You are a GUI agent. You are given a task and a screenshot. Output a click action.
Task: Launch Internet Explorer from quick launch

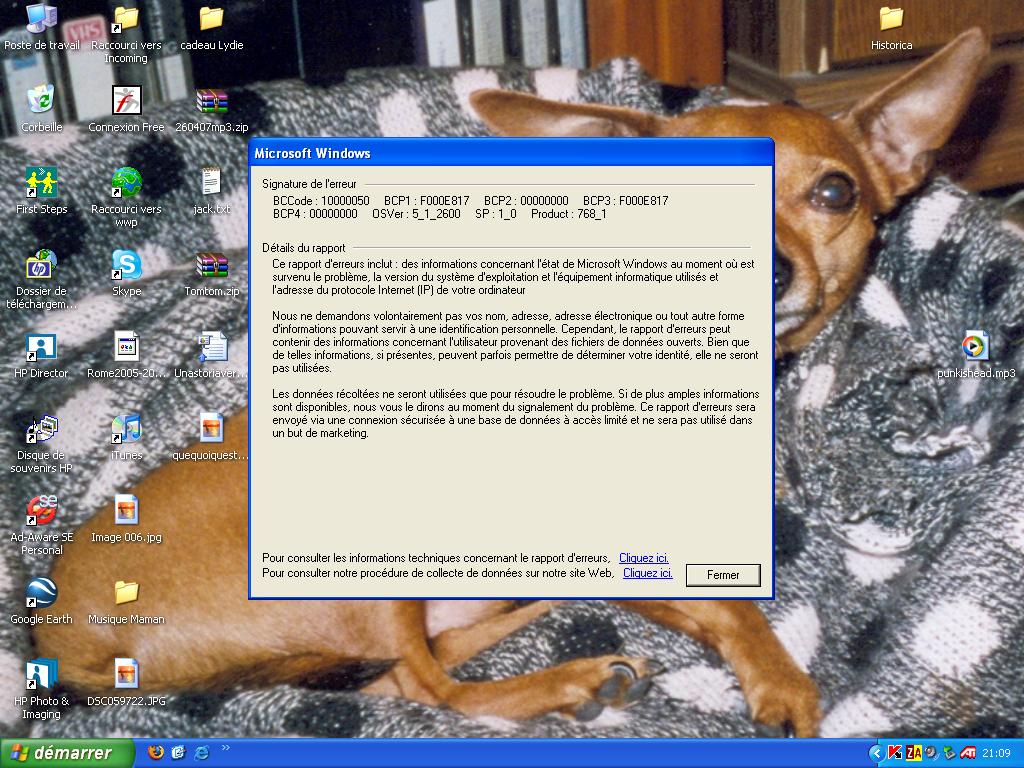pos(202,752)
